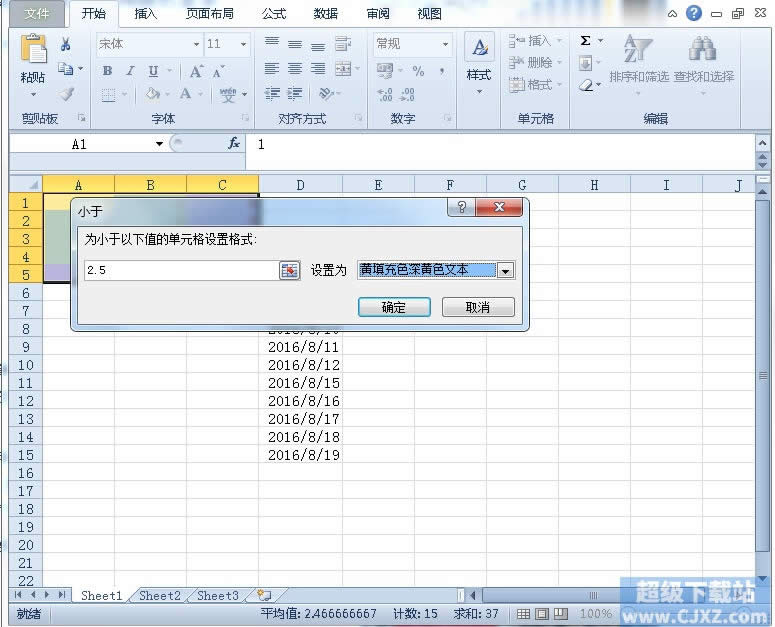Switch to the 数据 tab

(x=326, y=14)
